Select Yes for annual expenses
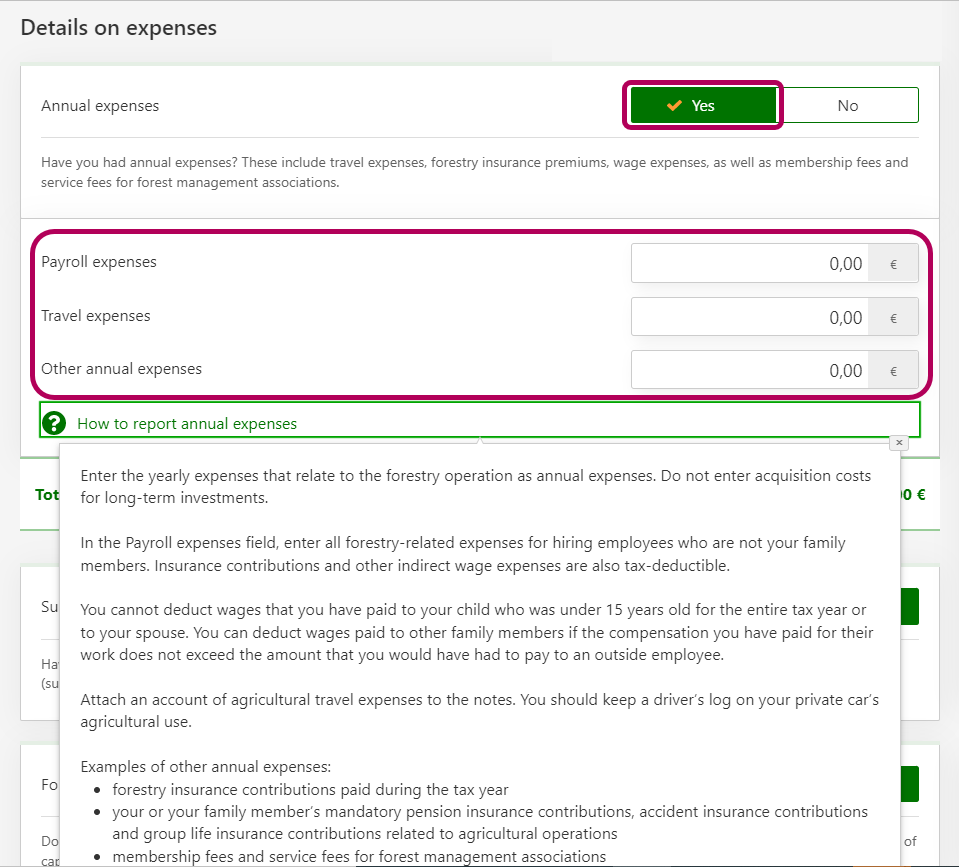 [703, 105]
